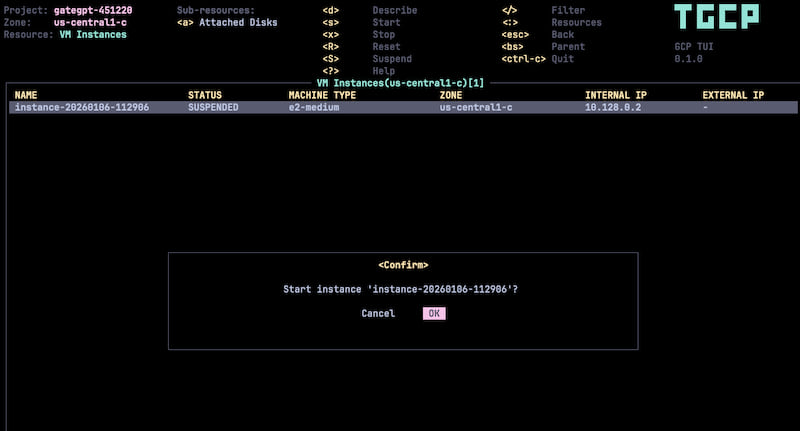The image size is (800, 431).
Task: Click the EXTERNAL IP column header
Action: (733, 95)
